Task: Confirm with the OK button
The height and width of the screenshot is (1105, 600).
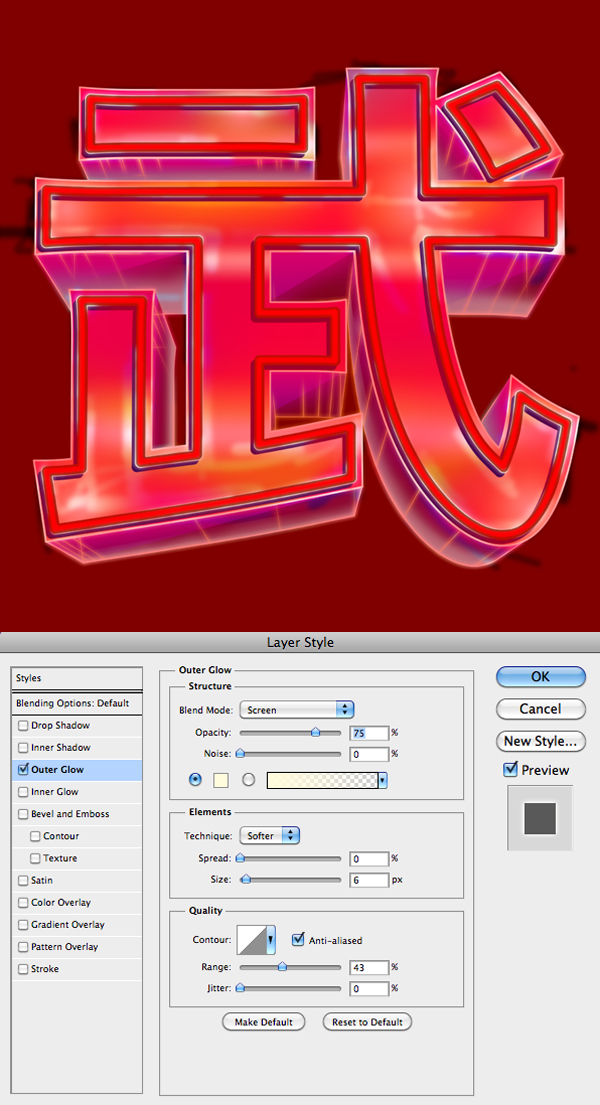Action: tap(541, 677)
